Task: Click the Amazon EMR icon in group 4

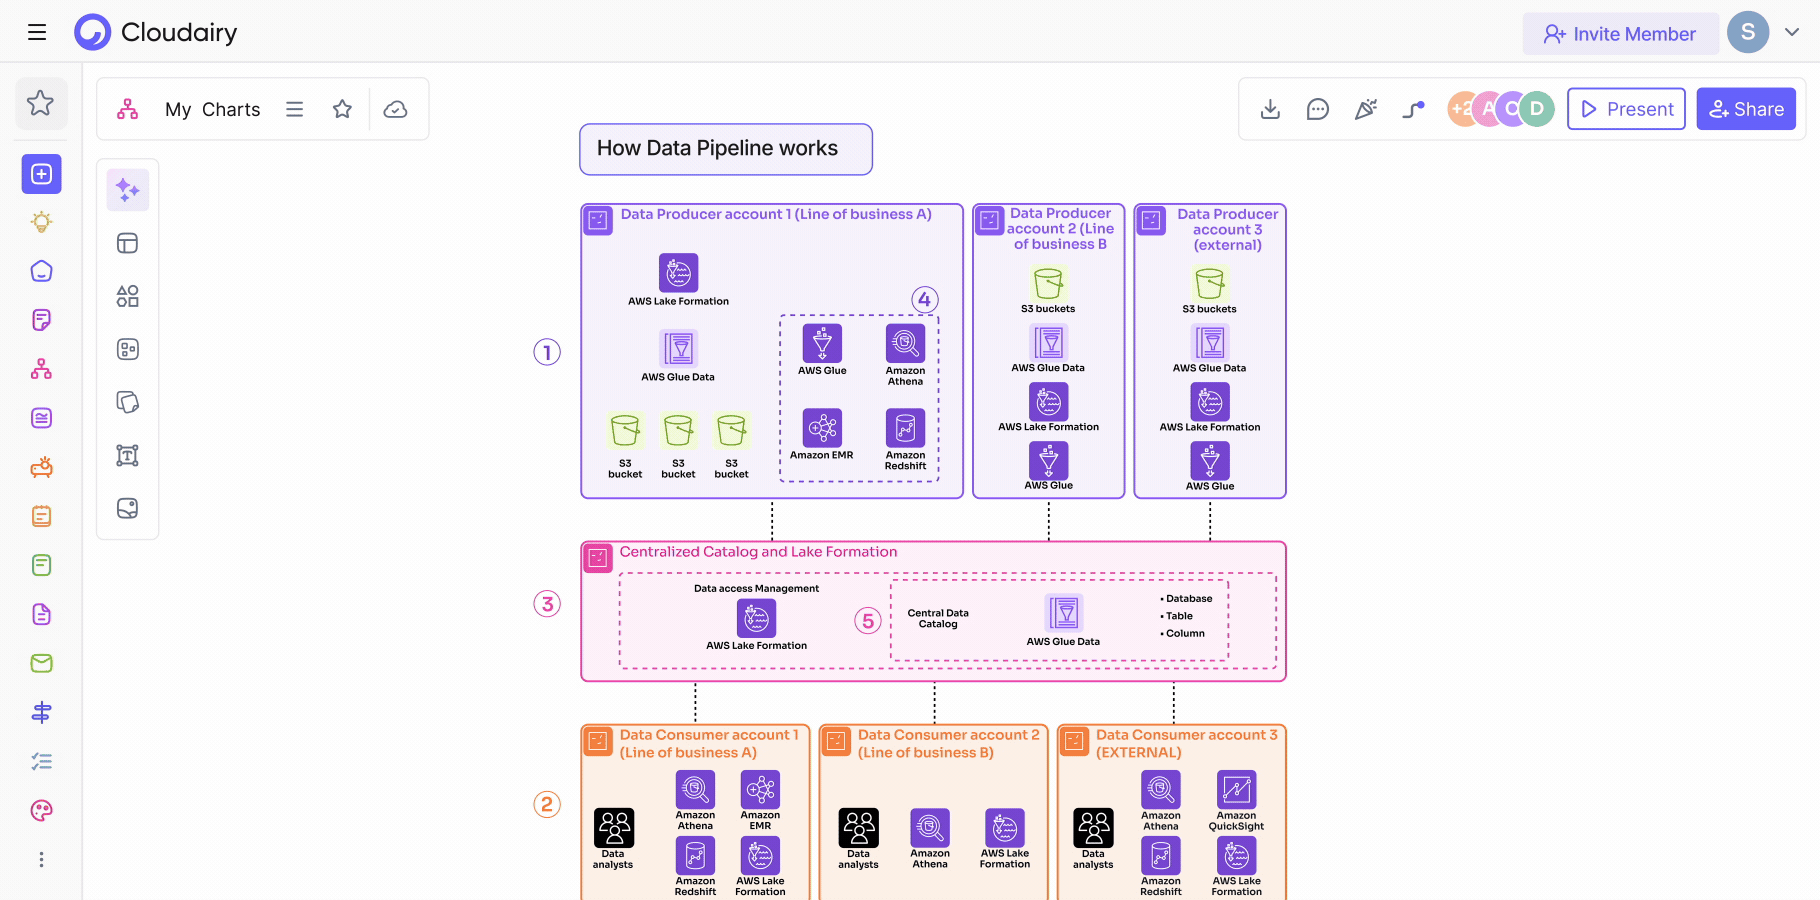Action: 822,428
